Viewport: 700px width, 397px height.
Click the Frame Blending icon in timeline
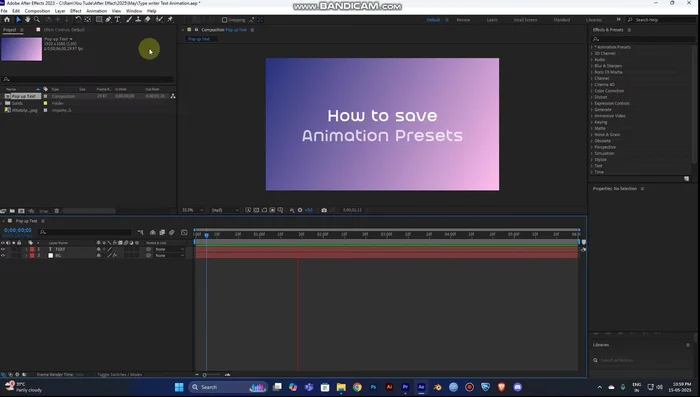tap(162, 232)
